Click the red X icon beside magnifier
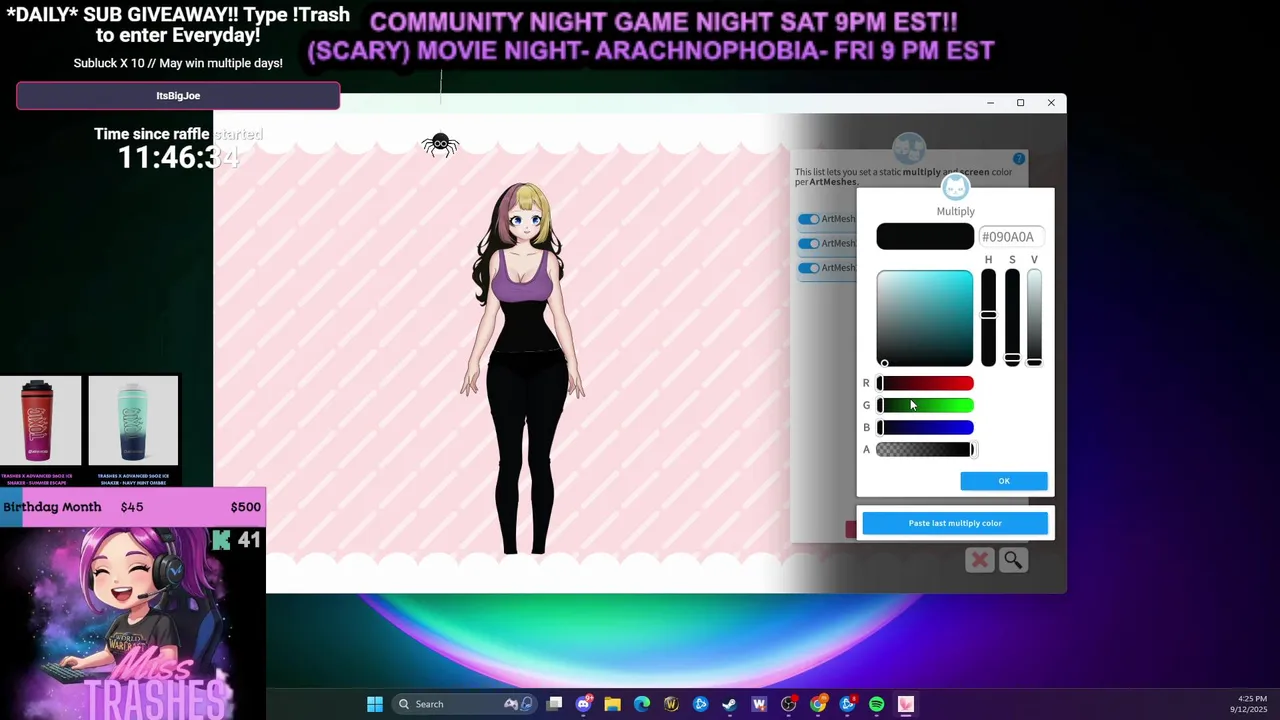The width and height of the screenshot is (1280, 720). pos(980,561)
